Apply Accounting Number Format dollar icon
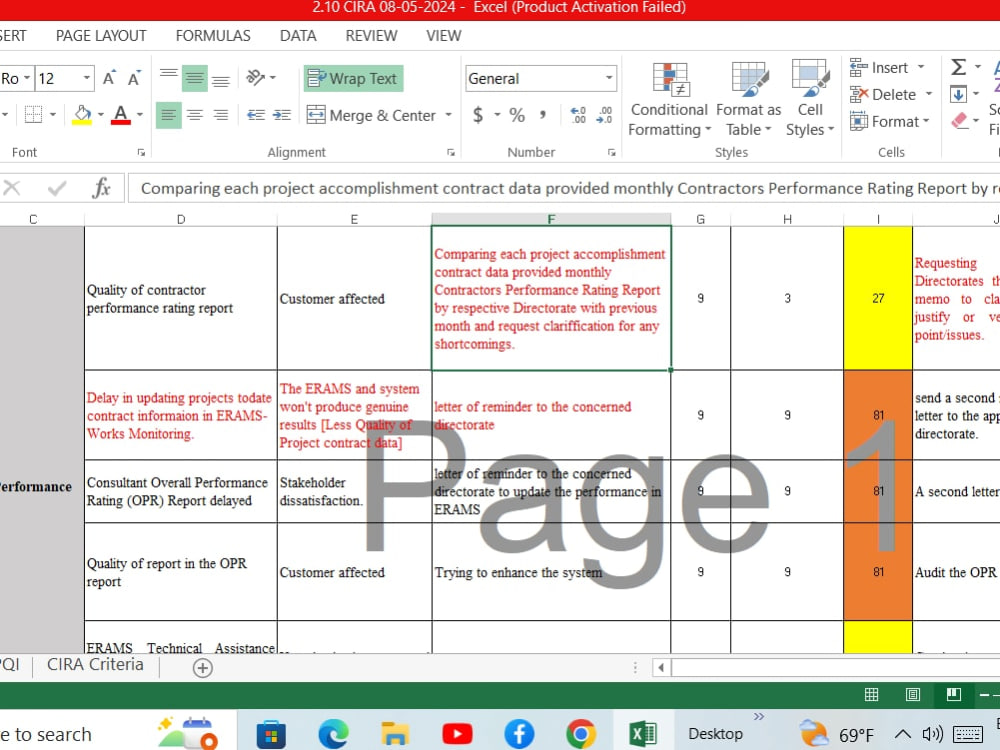 (x=478, y=115)
